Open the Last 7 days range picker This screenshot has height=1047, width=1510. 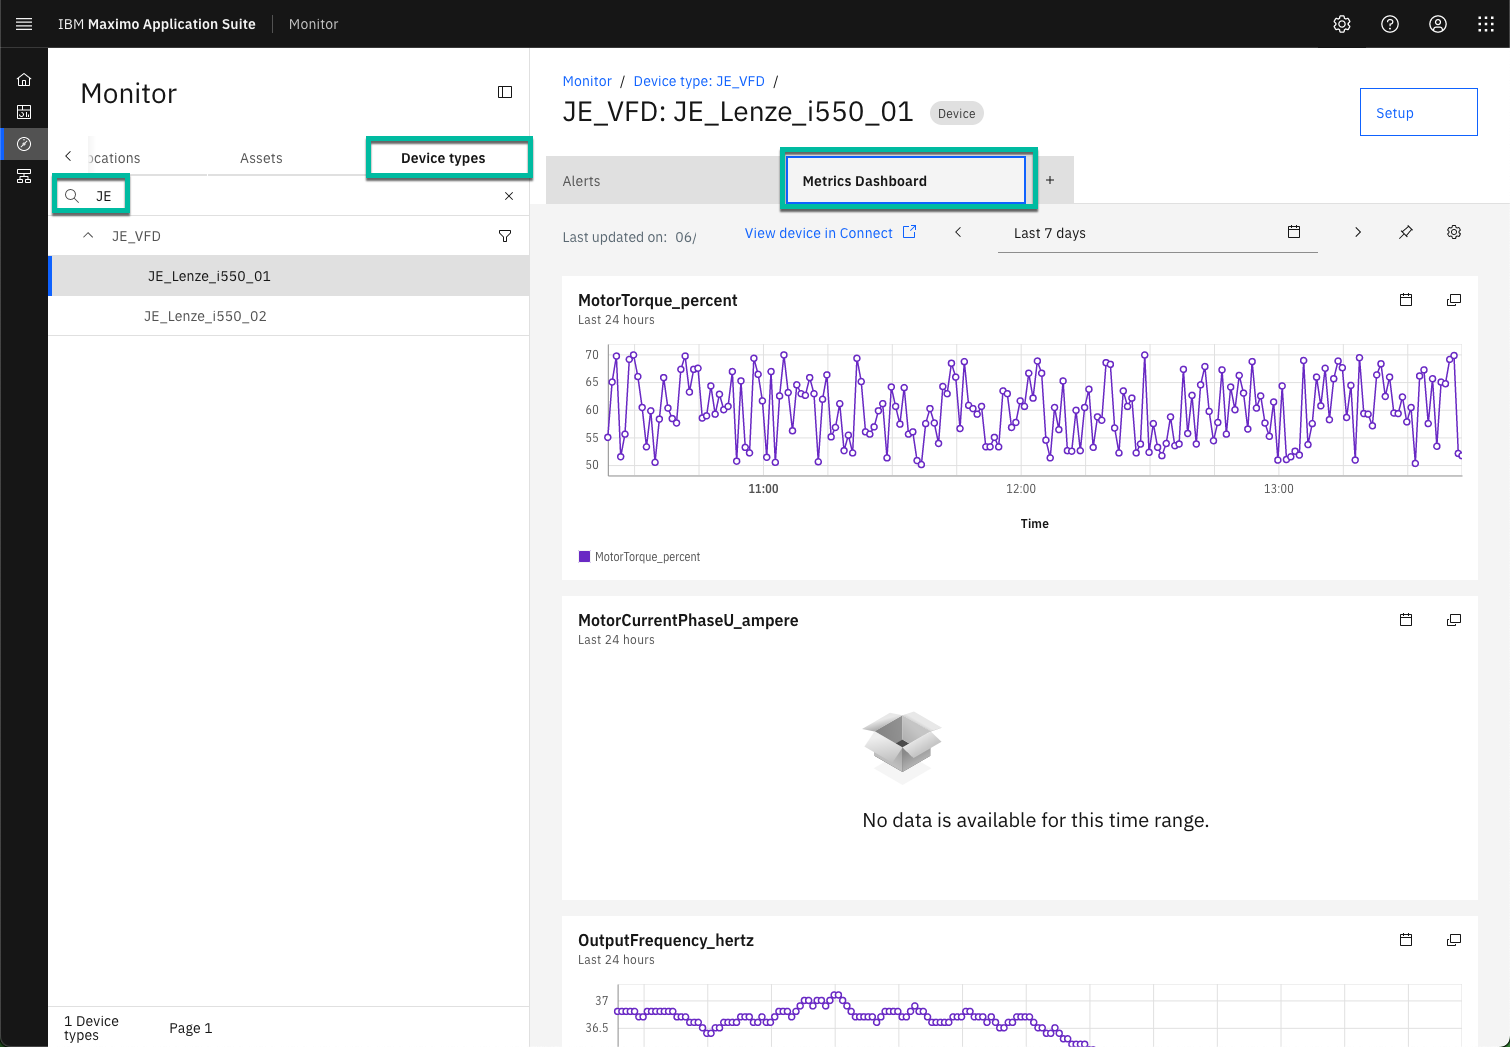[x=1157, y=233]
